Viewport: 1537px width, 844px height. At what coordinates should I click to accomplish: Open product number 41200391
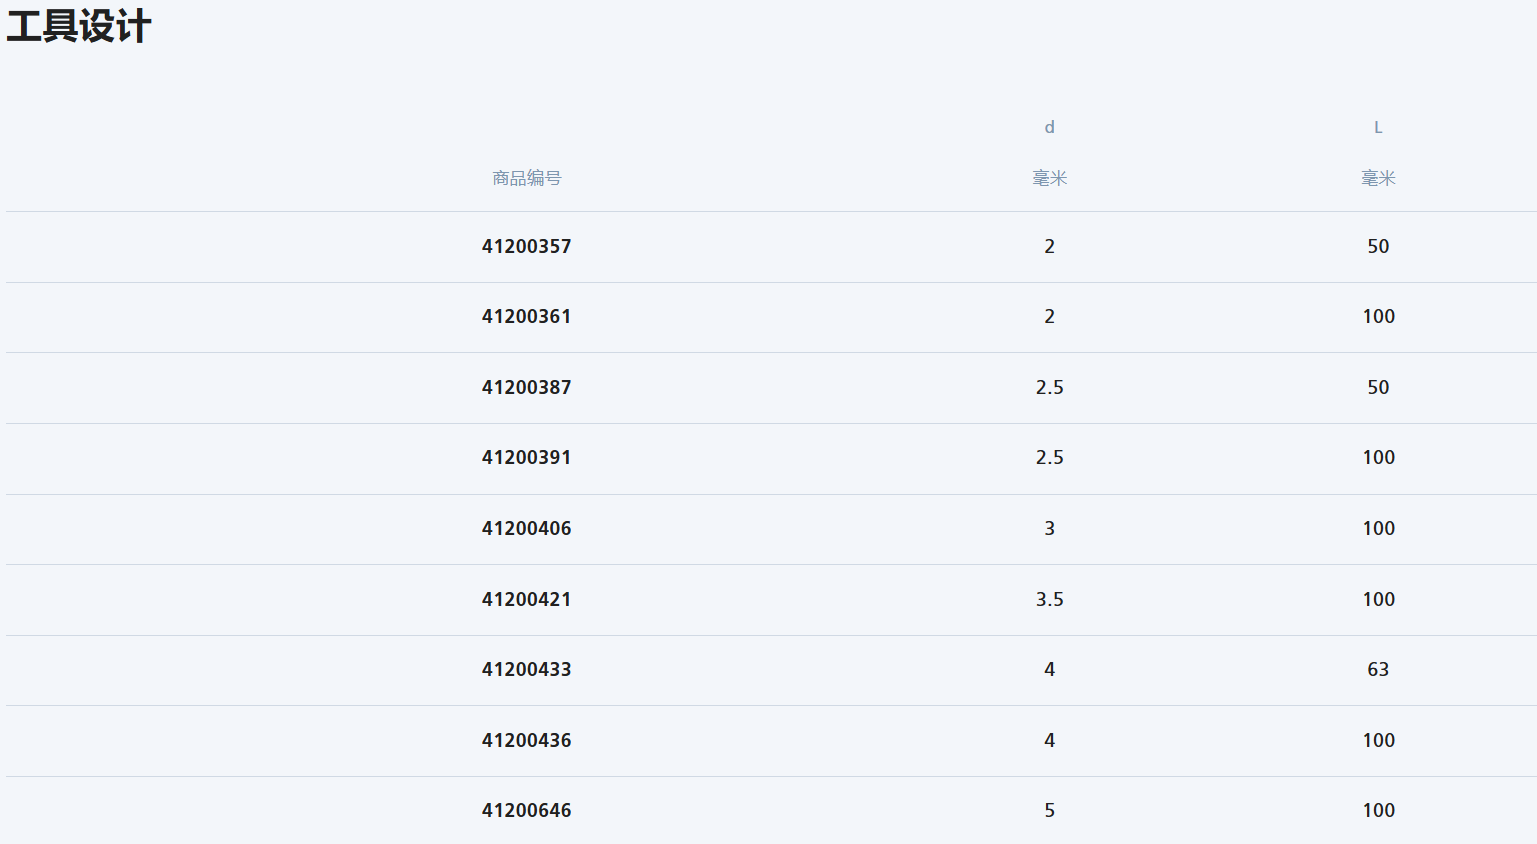pyautogui.click(x=526, y=457)
